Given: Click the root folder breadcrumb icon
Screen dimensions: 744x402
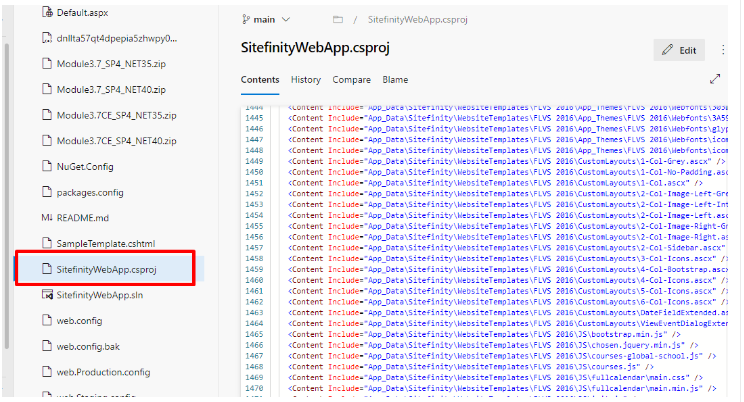Looking at the screenshot, I should (338, 19).
